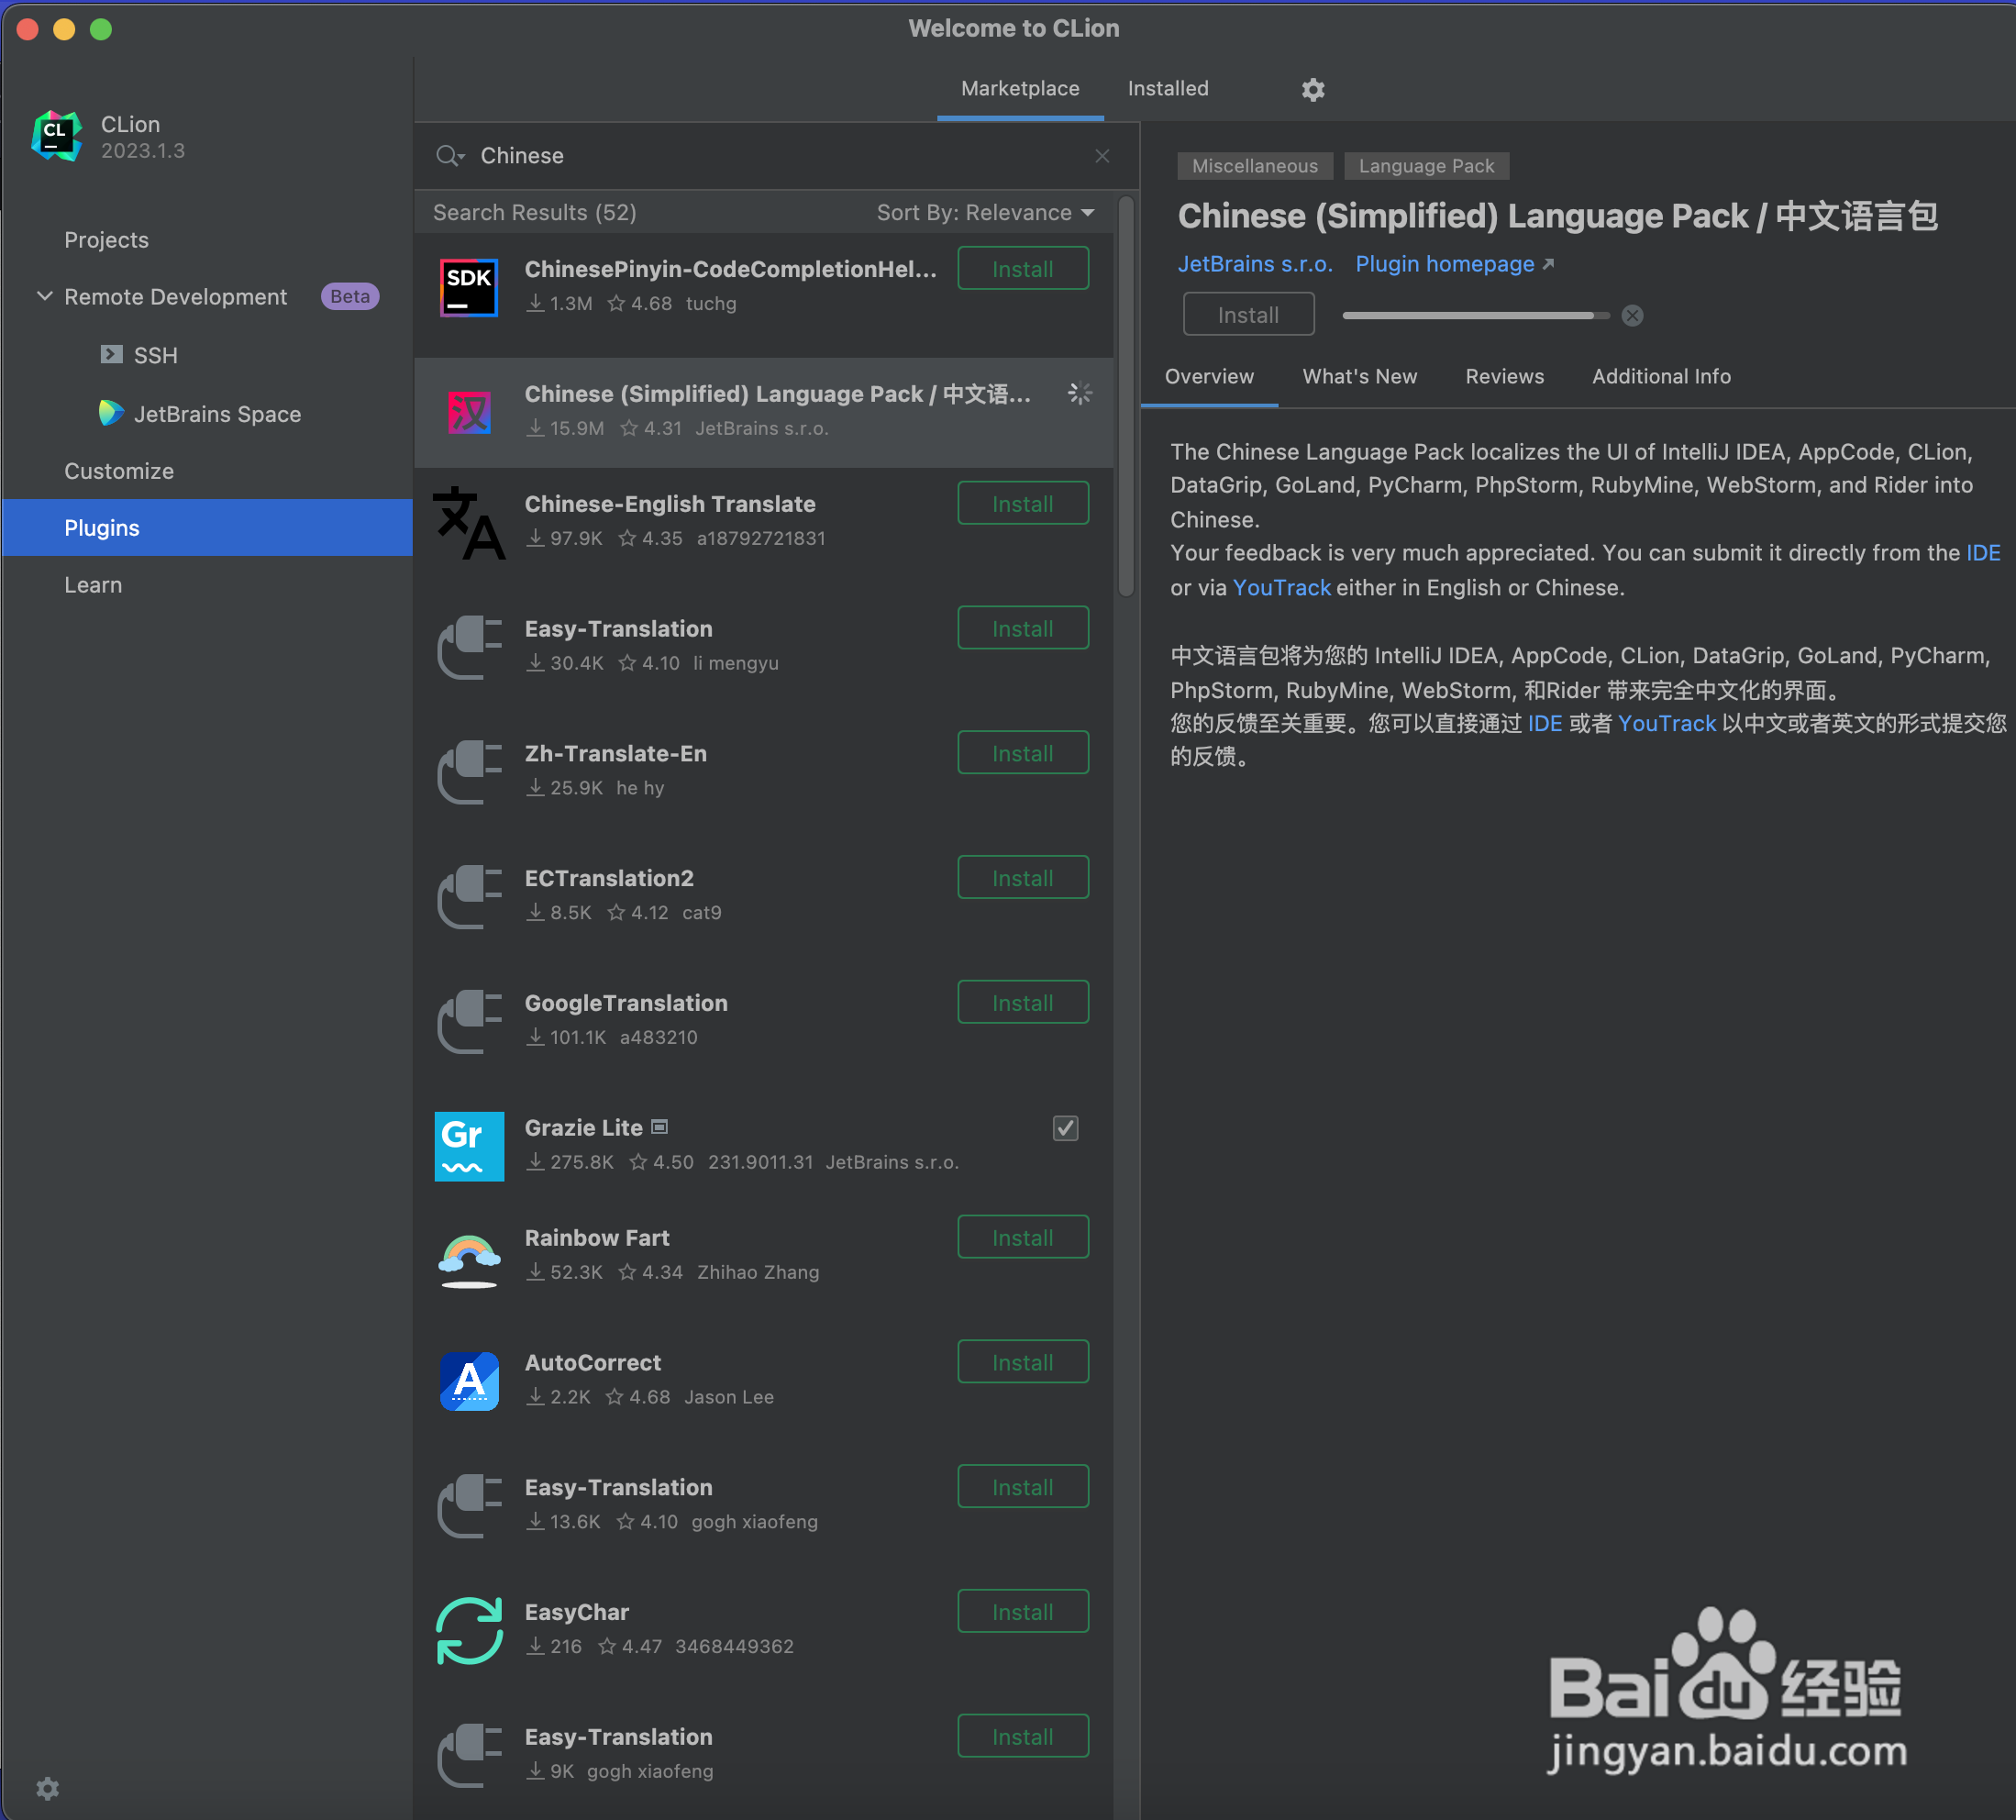Viewport: 2016px width, 1820px height.
Task: Open the JetBrains s.r.o. vendor link
Action: tap(1255, 264)
